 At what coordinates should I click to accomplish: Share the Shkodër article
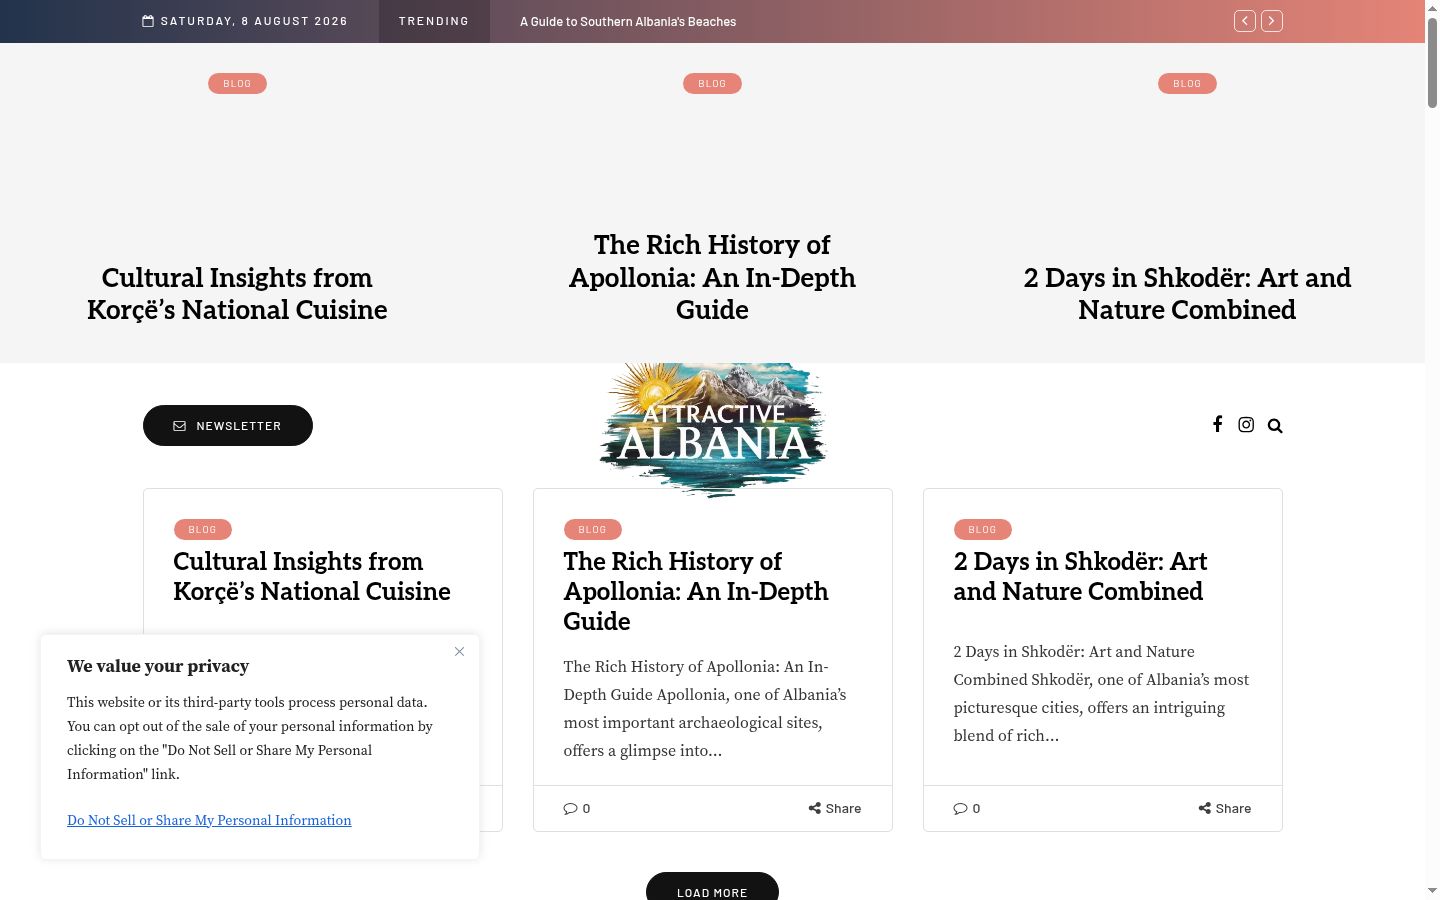pos(1225,808)
